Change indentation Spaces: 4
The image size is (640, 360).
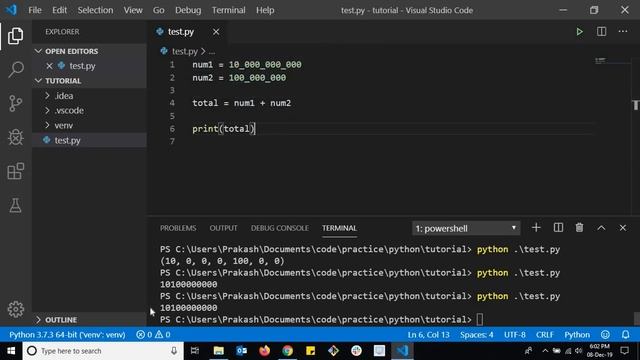[476, 335]
